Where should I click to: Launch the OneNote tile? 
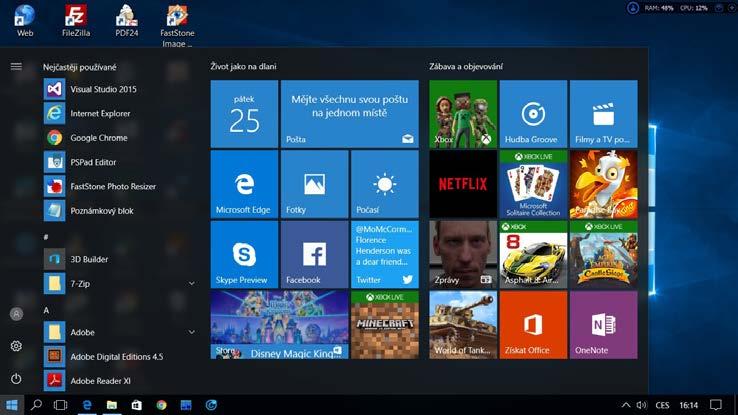click(604, 325)
